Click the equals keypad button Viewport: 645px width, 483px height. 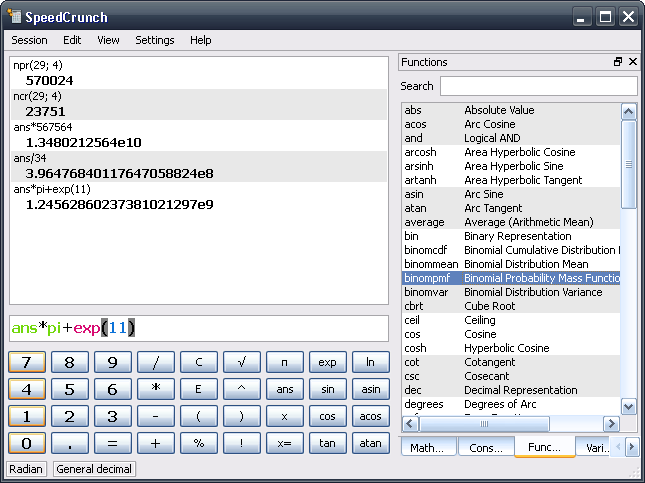(113, 443)
